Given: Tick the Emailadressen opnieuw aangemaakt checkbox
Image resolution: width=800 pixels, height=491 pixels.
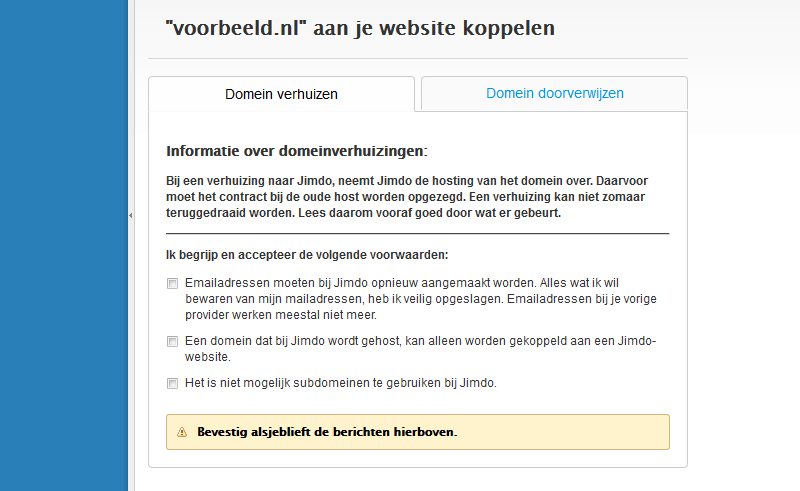Looking at the screenshot, I should (x=172, y=283).
